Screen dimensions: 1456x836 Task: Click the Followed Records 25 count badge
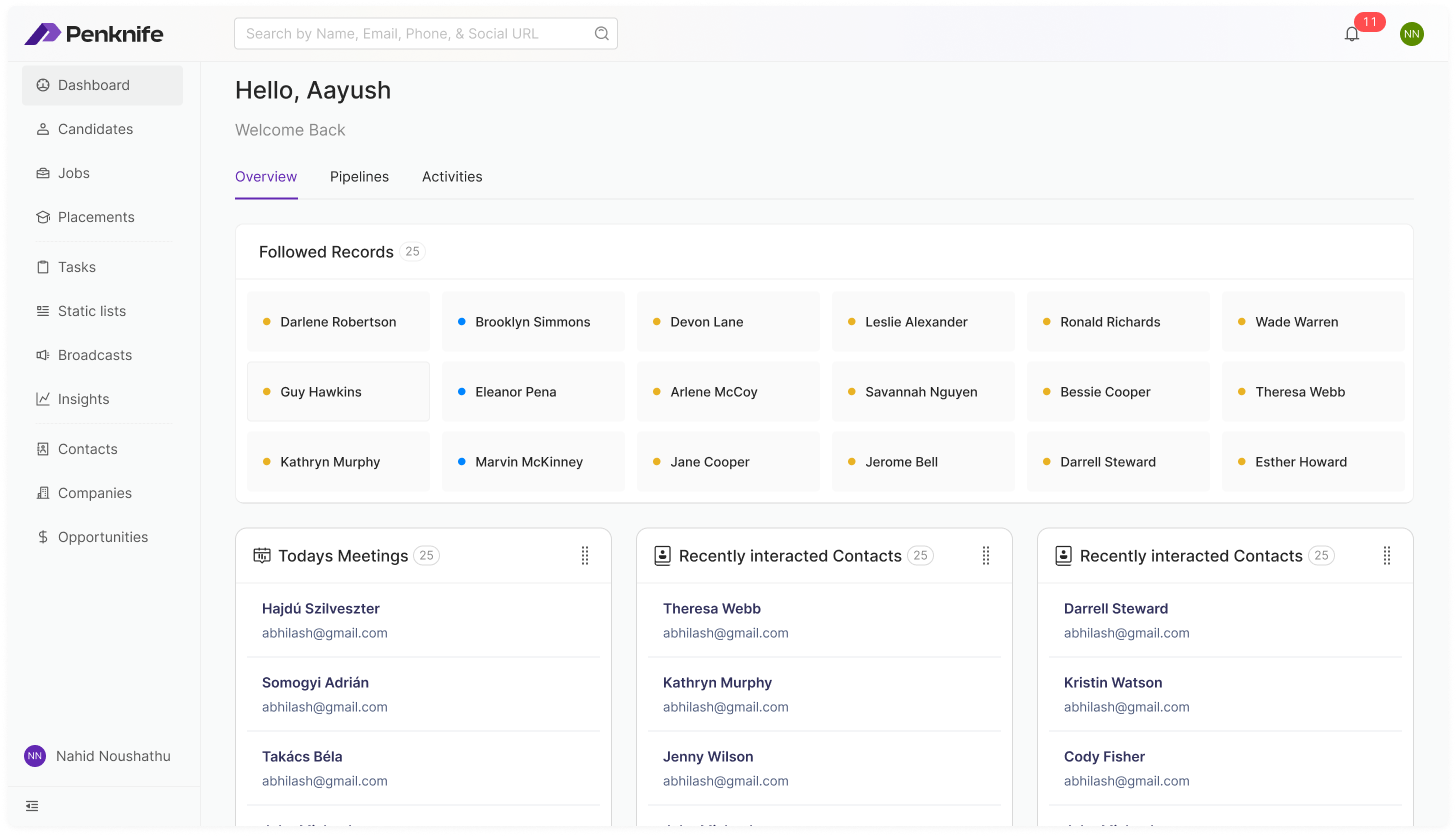click(x=412, y=252)
